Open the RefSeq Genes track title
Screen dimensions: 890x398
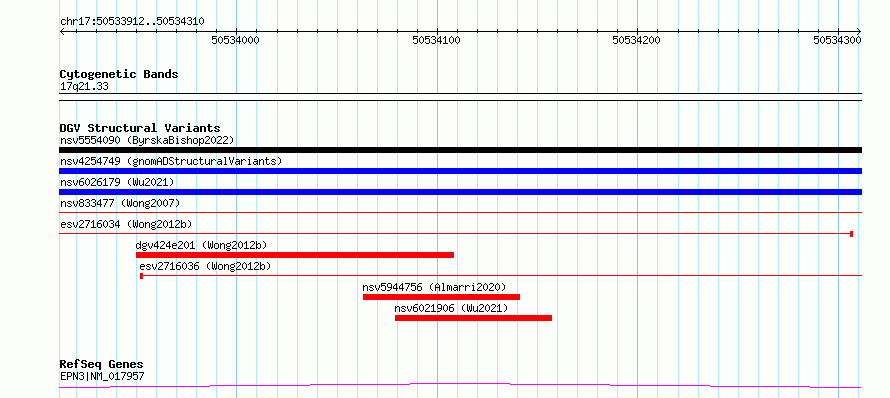coord(102,365)
